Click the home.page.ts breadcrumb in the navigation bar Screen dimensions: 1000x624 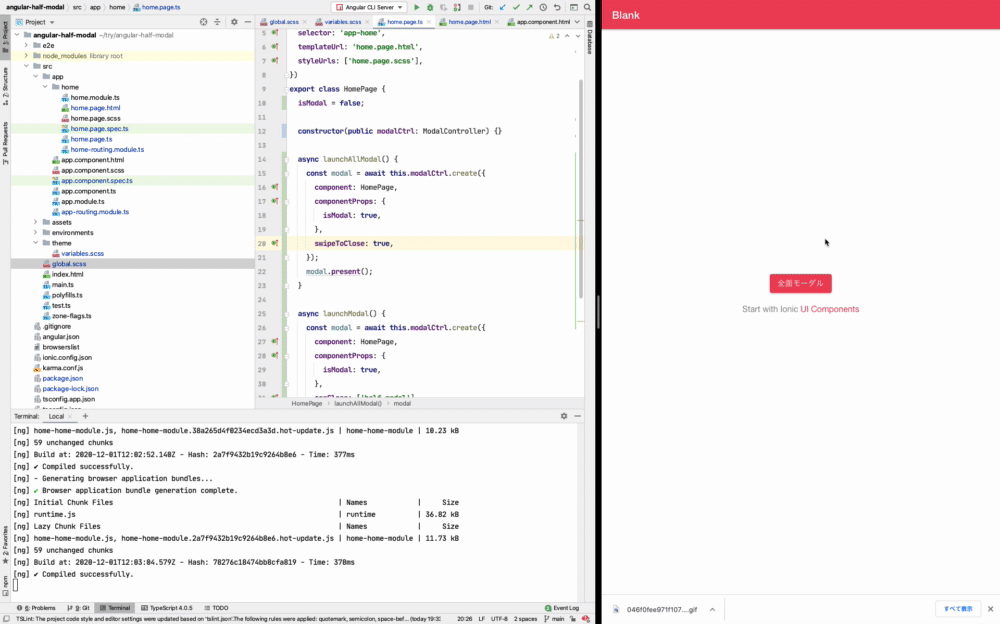point(157,7)
